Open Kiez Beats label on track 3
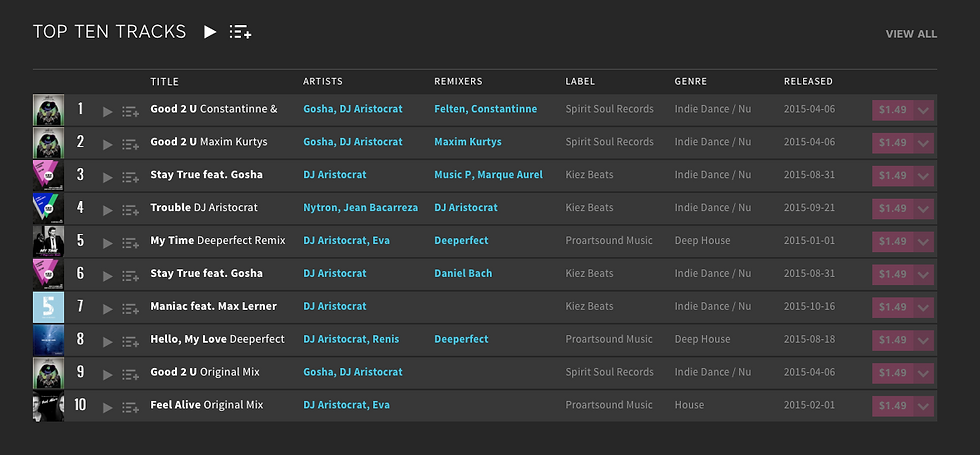Image resolution: width=980 pixels, height=455 pixels. click(x=589, y=175)
